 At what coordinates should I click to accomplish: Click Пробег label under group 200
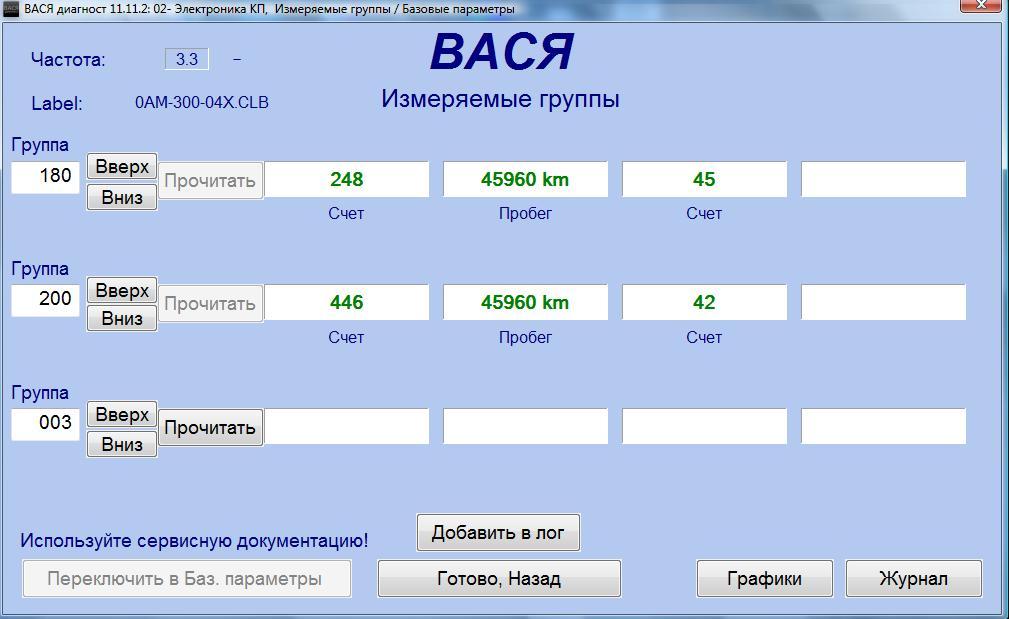(525, 337)
